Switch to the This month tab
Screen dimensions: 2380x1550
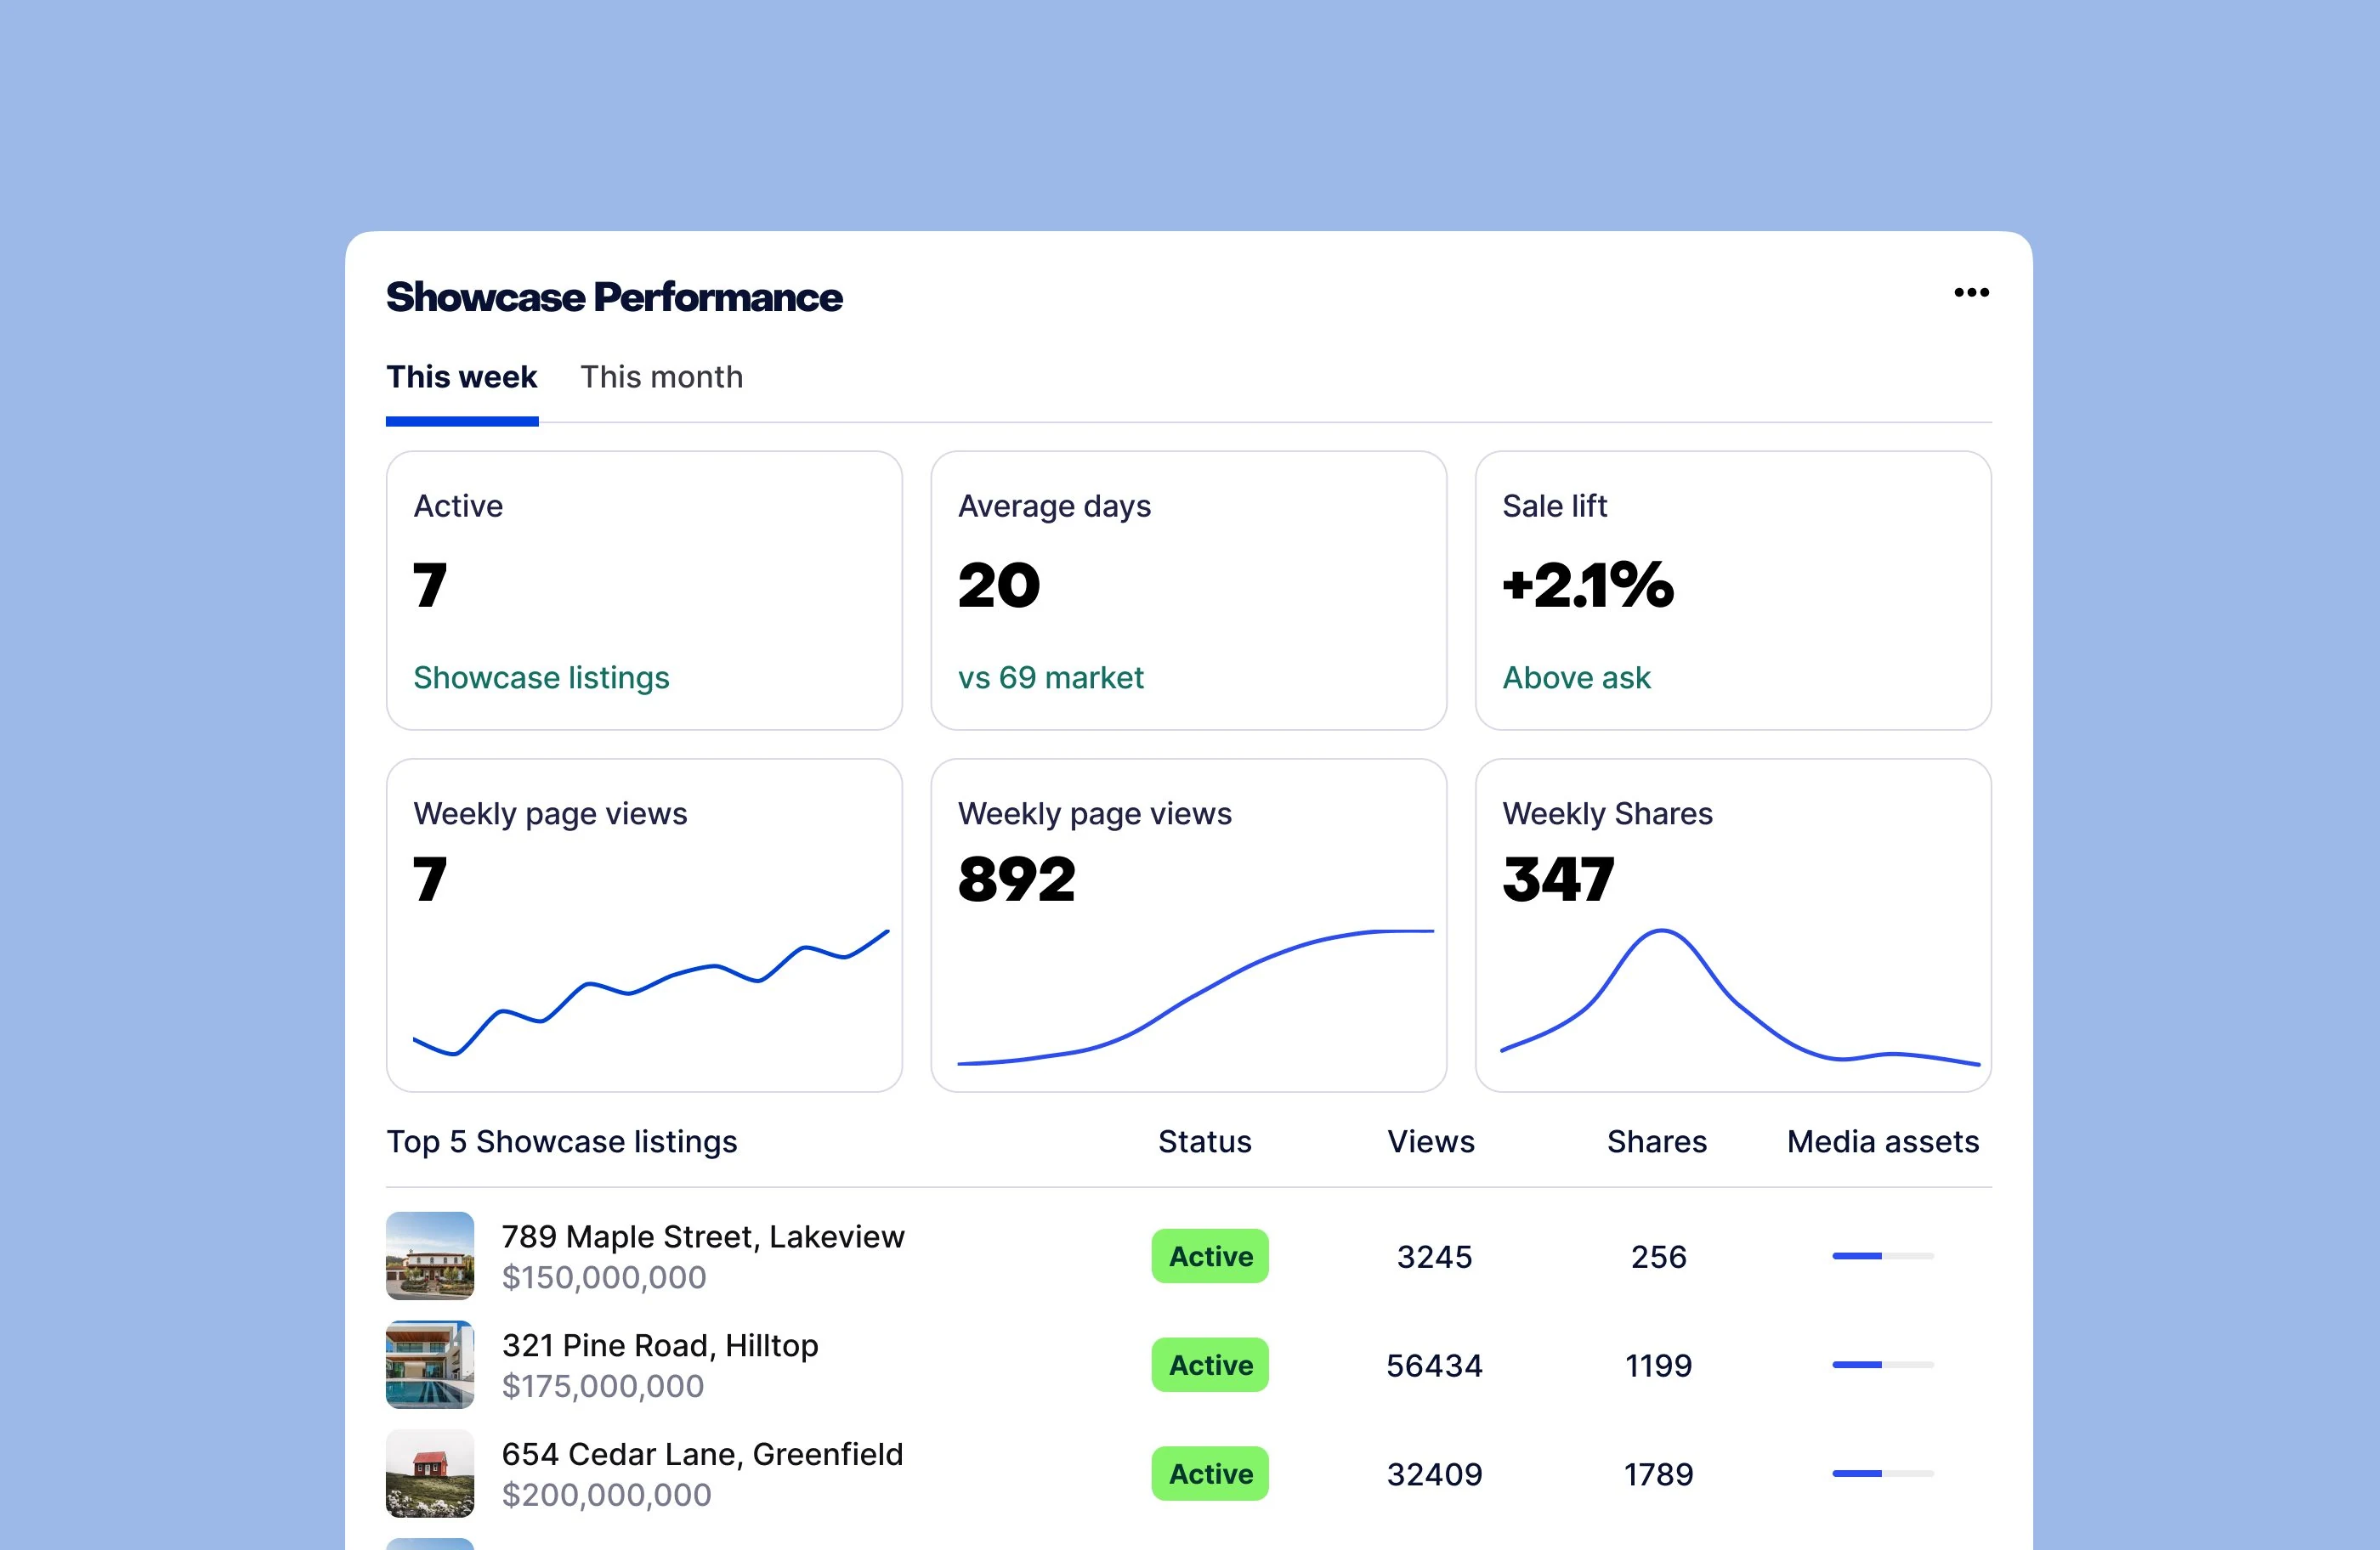click(x=661, y=377)
